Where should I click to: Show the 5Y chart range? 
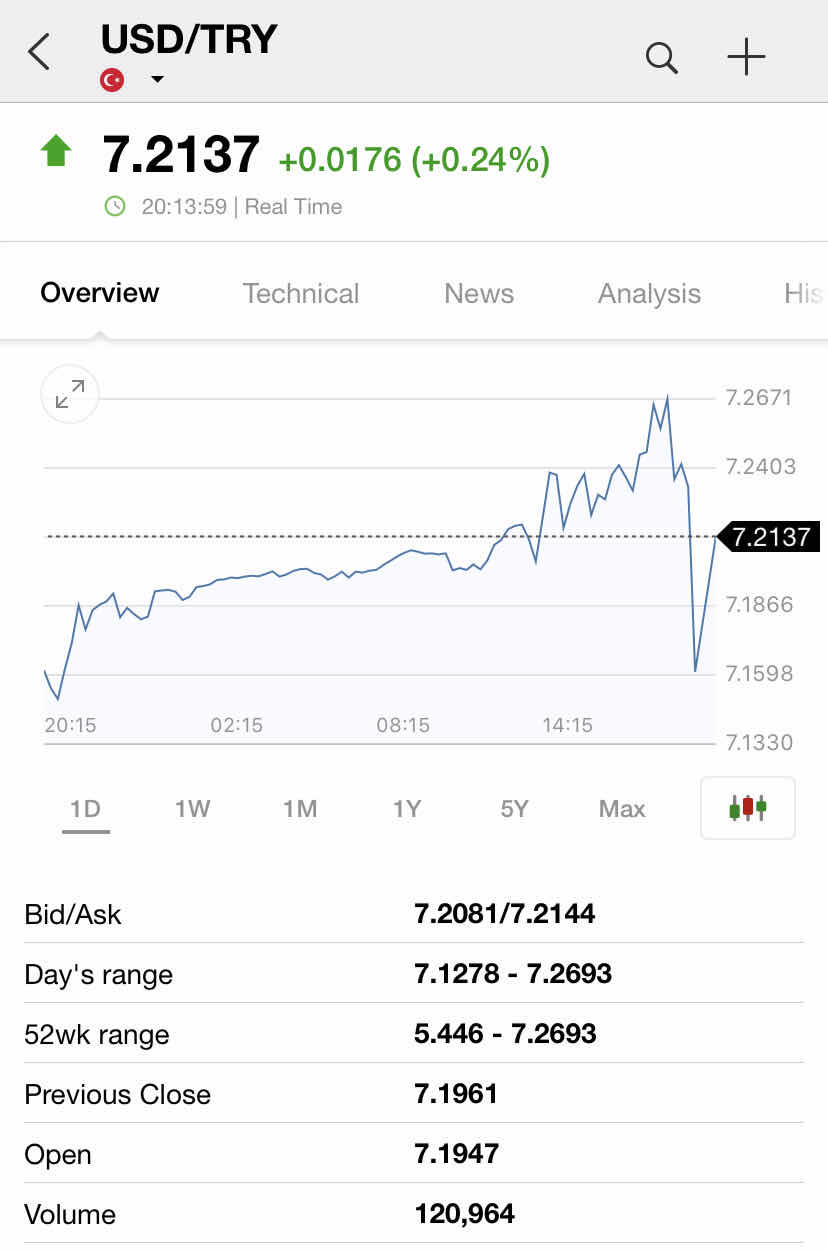(514, 808)
